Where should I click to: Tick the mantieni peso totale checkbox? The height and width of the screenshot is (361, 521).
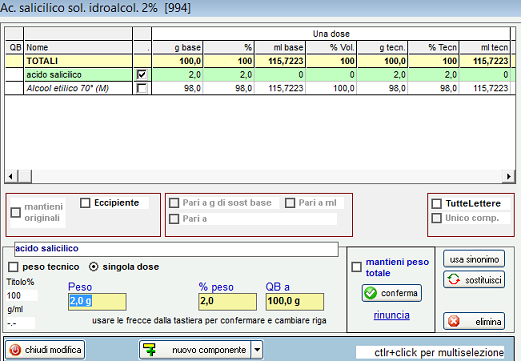tap(356, 267)
